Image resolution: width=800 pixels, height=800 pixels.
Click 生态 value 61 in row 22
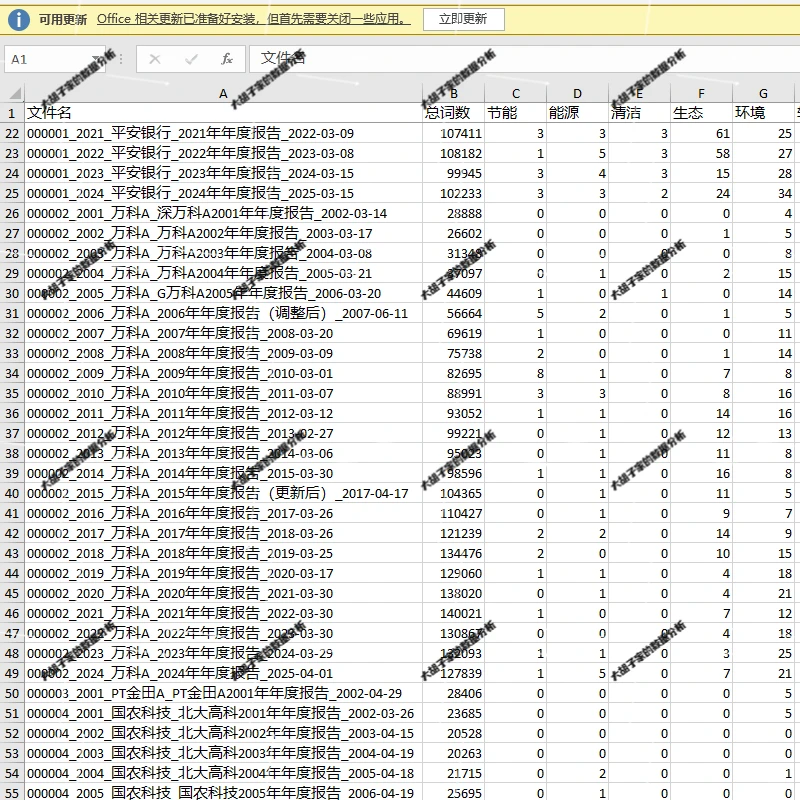702,134
